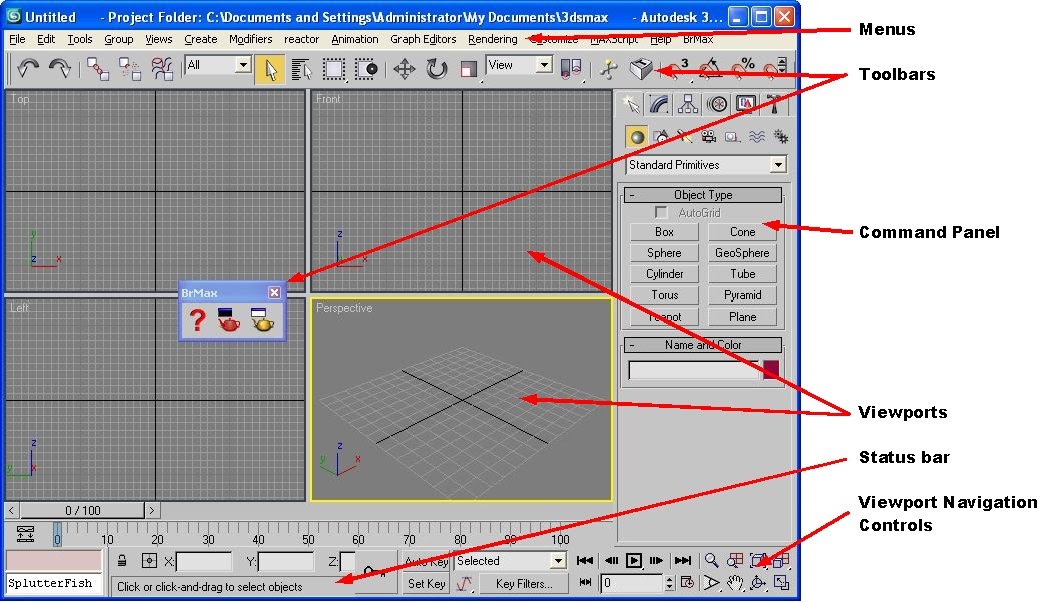This screenshot has width=1040, height=602.
Task: Toggle Window/Crossing selection mode
Action: click(366, 69)
